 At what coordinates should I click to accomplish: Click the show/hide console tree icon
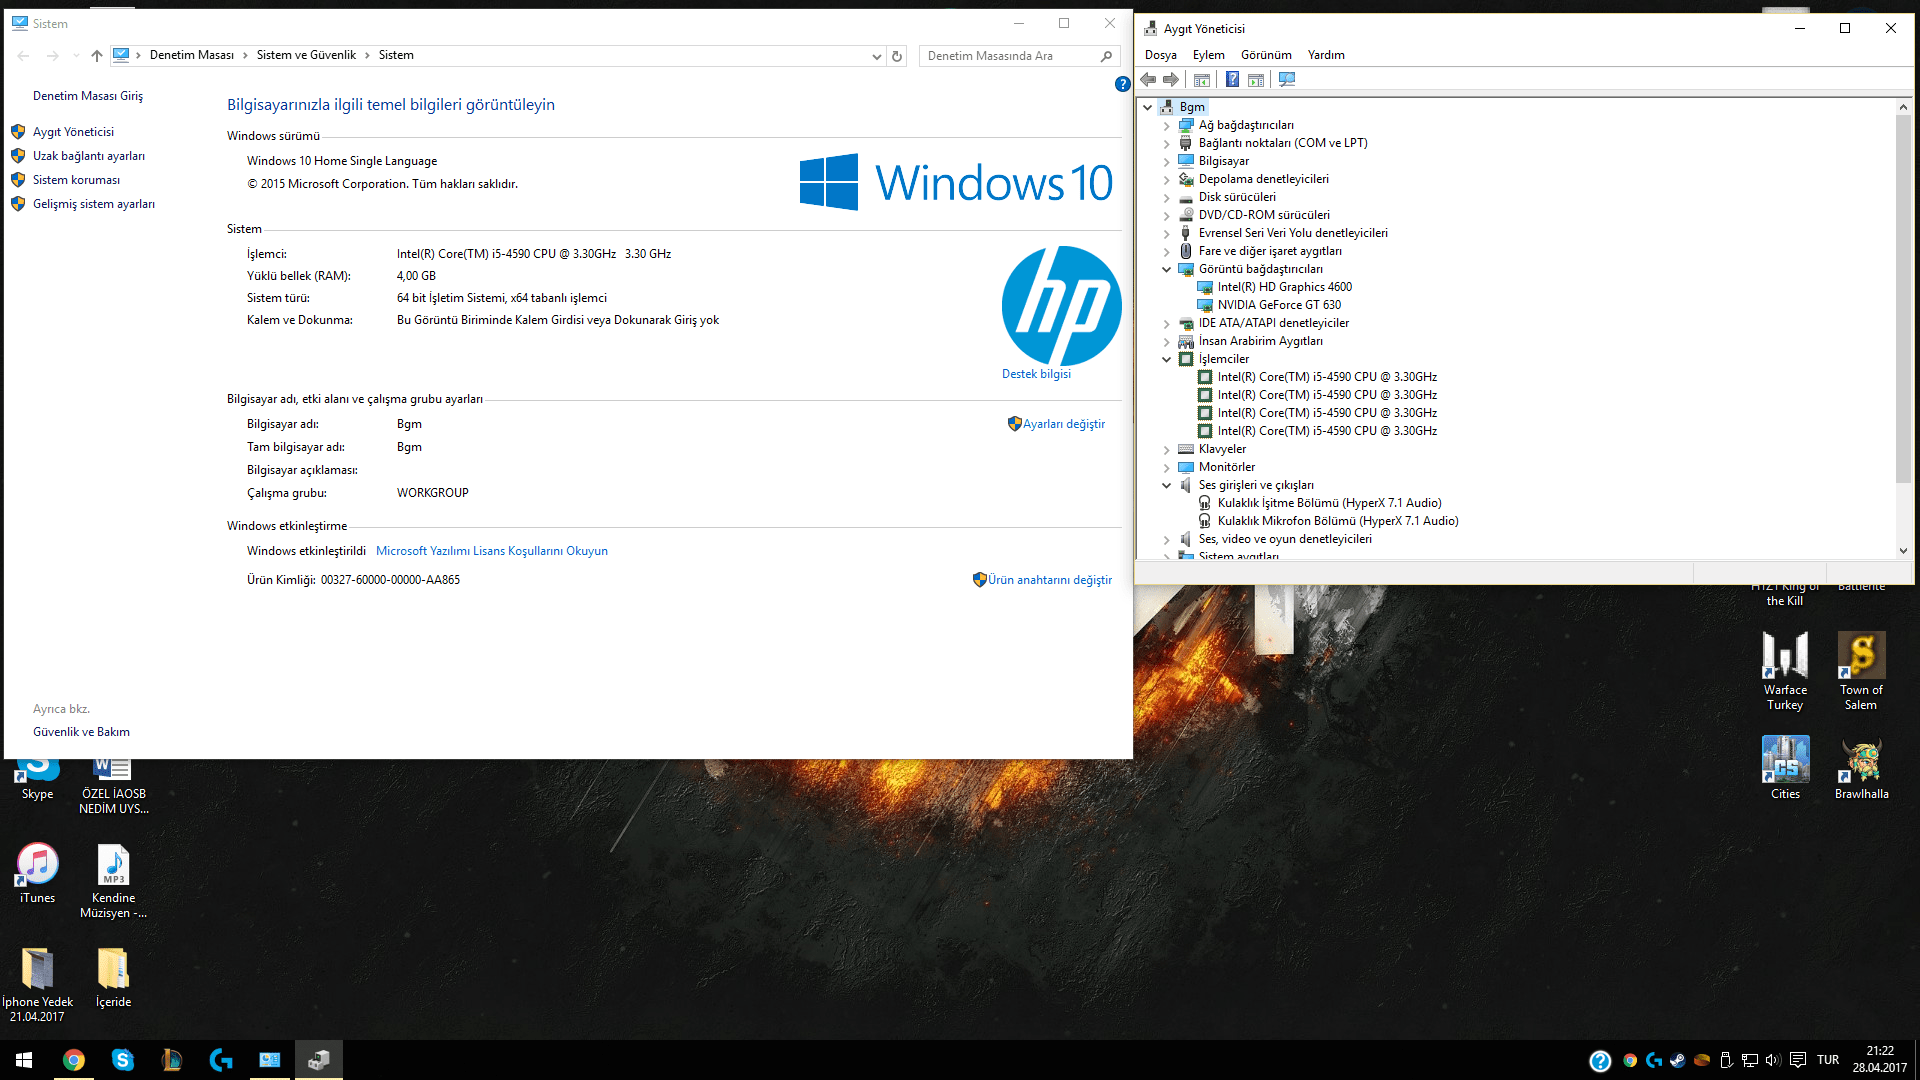pyautogui.click(x=1202, y=80)
